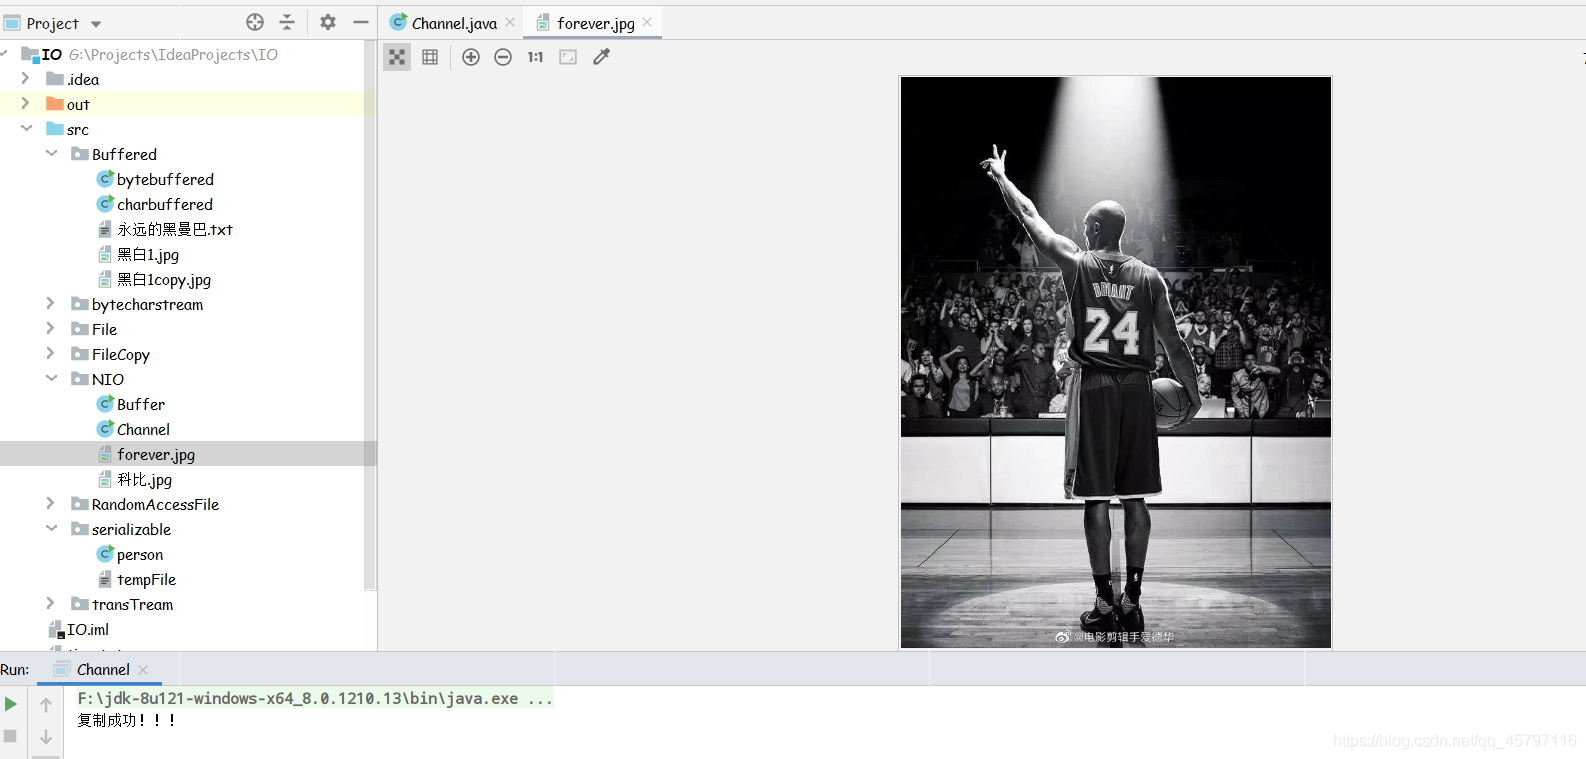Select tempFile in serializable package
1586x759 pixels.
coord(146,579)
